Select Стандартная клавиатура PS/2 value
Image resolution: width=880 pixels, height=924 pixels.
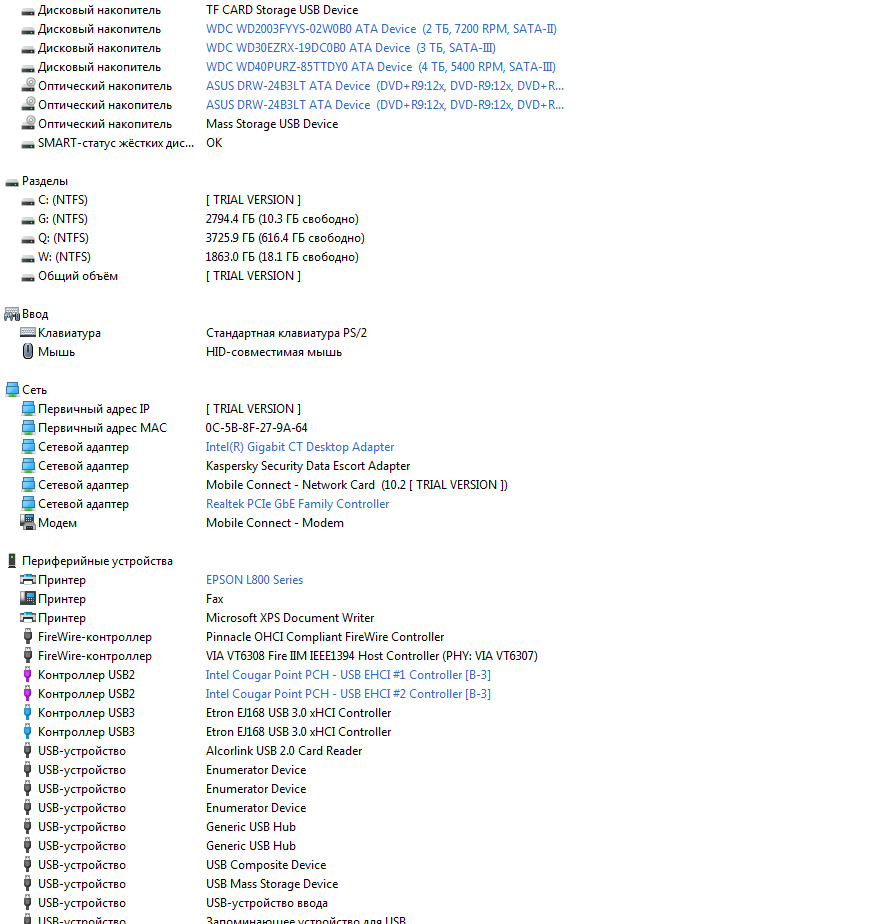pos(286,333)
